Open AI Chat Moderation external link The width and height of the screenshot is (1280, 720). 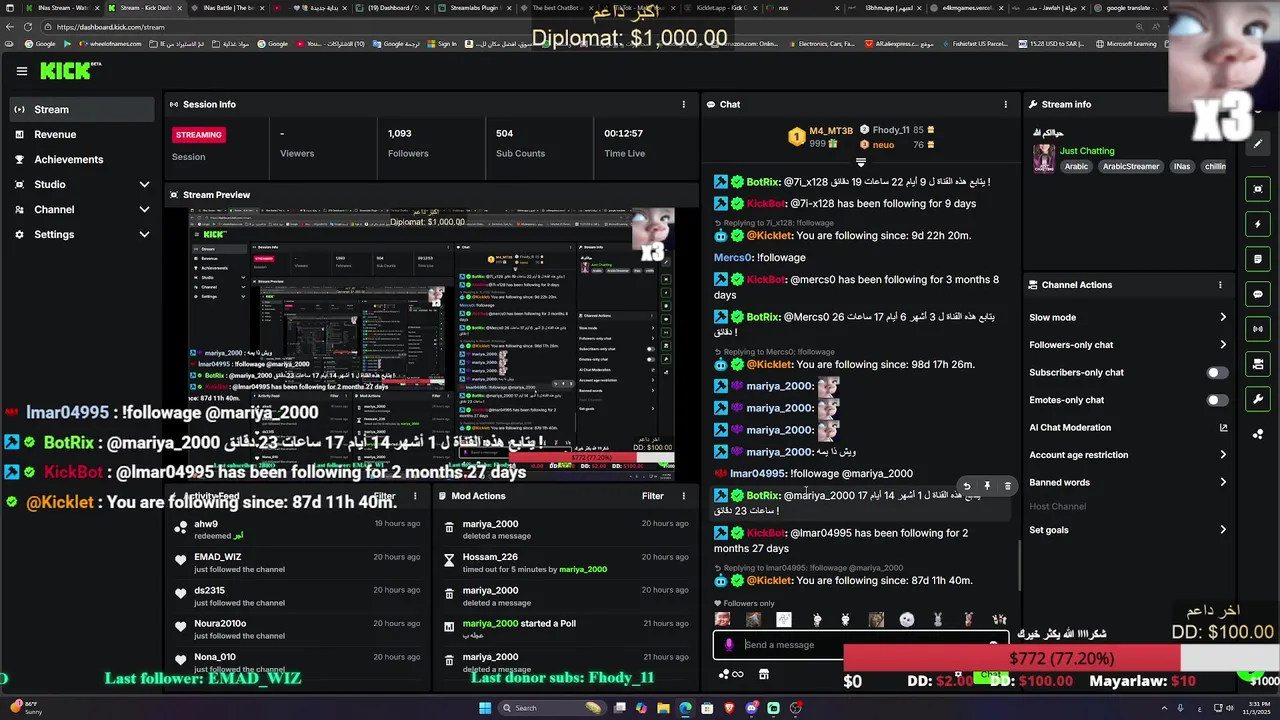click(1223, 427)
